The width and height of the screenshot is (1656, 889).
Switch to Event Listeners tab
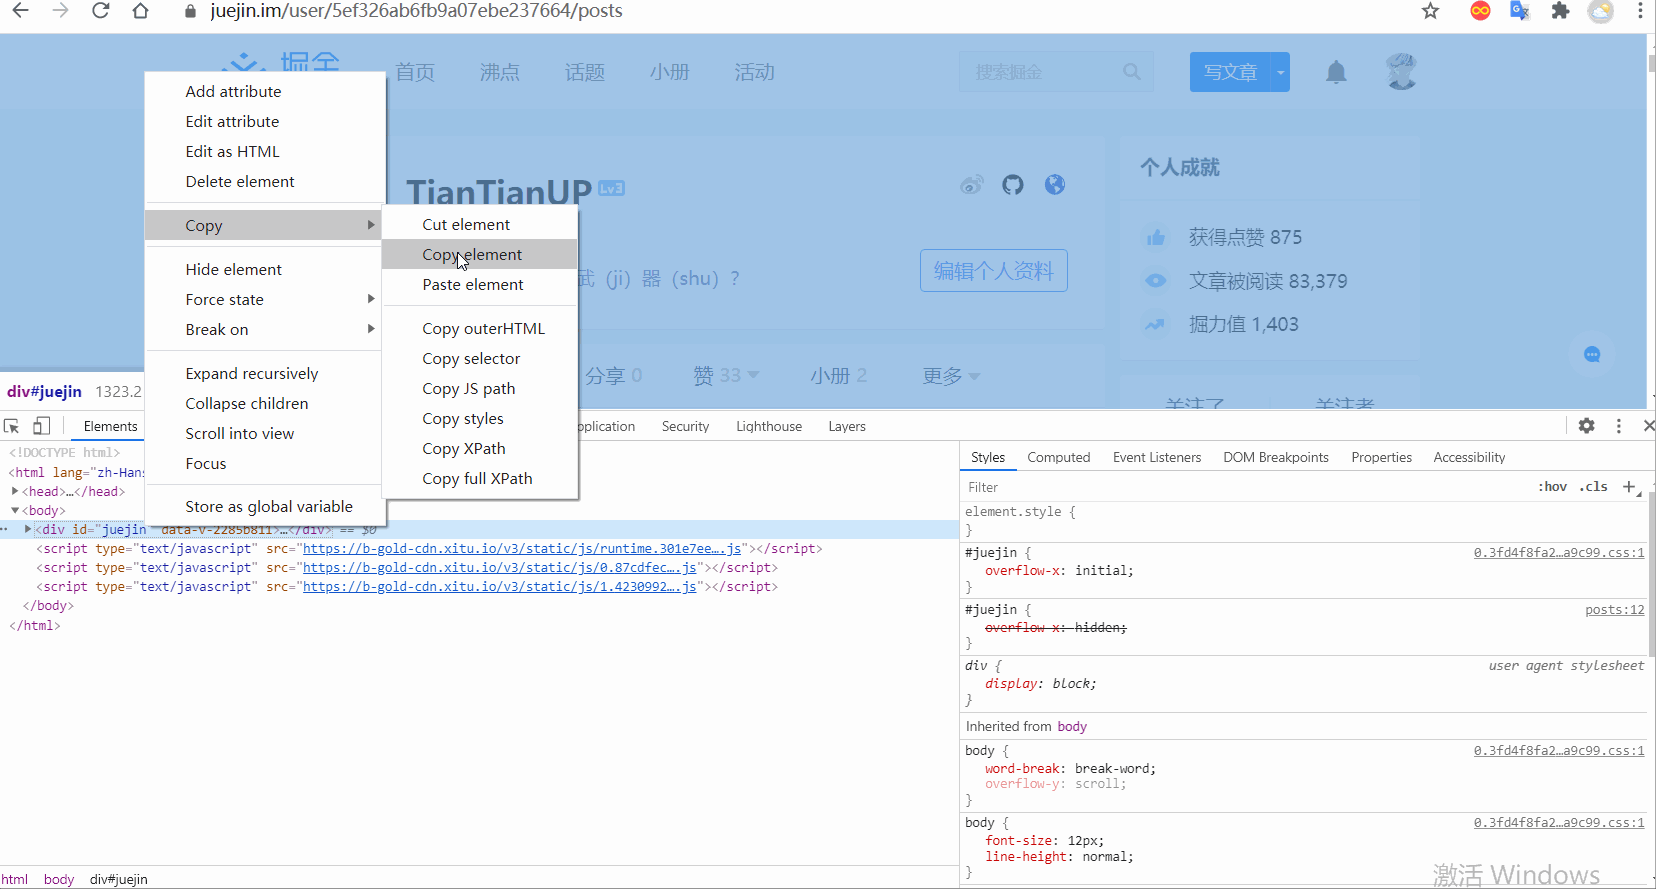1157,457
